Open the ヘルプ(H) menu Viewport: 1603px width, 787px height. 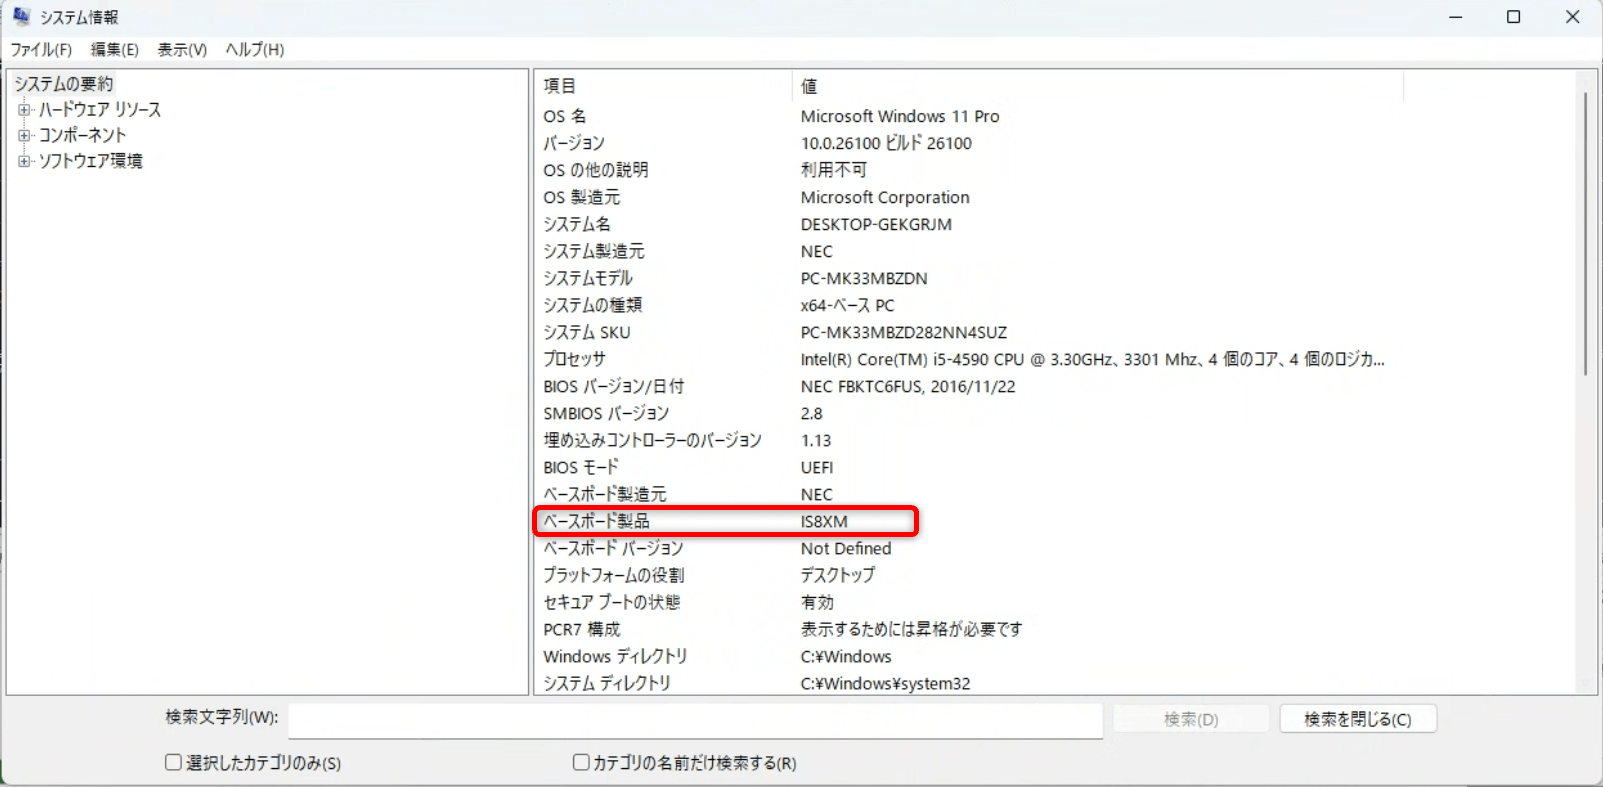pyautogui.click(x=254, y=50)
